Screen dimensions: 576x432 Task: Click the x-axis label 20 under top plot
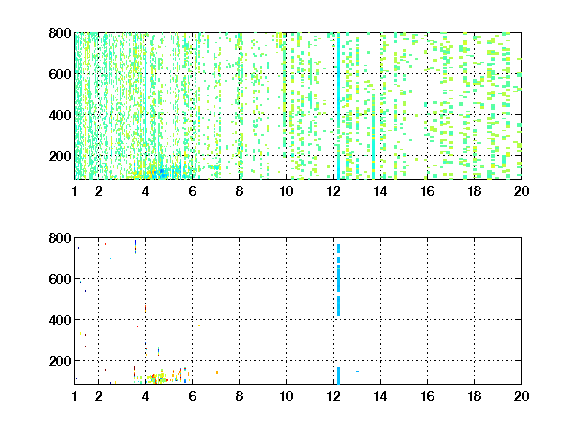click(521, 191)
